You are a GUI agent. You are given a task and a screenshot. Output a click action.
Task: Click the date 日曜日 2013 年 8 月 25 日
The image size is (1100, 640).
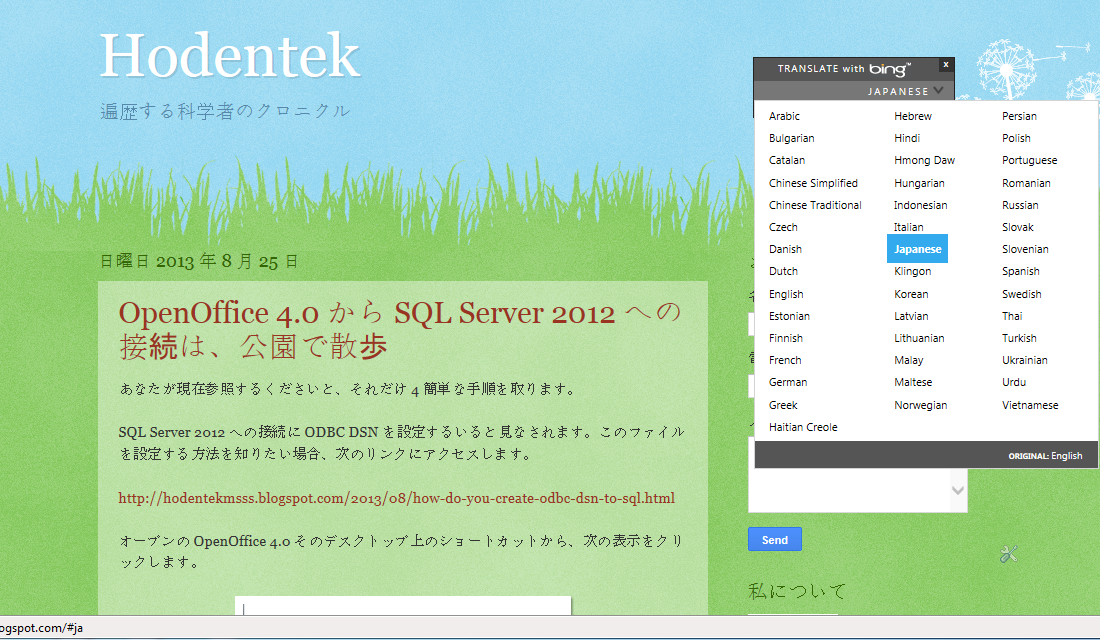[199, 262]
